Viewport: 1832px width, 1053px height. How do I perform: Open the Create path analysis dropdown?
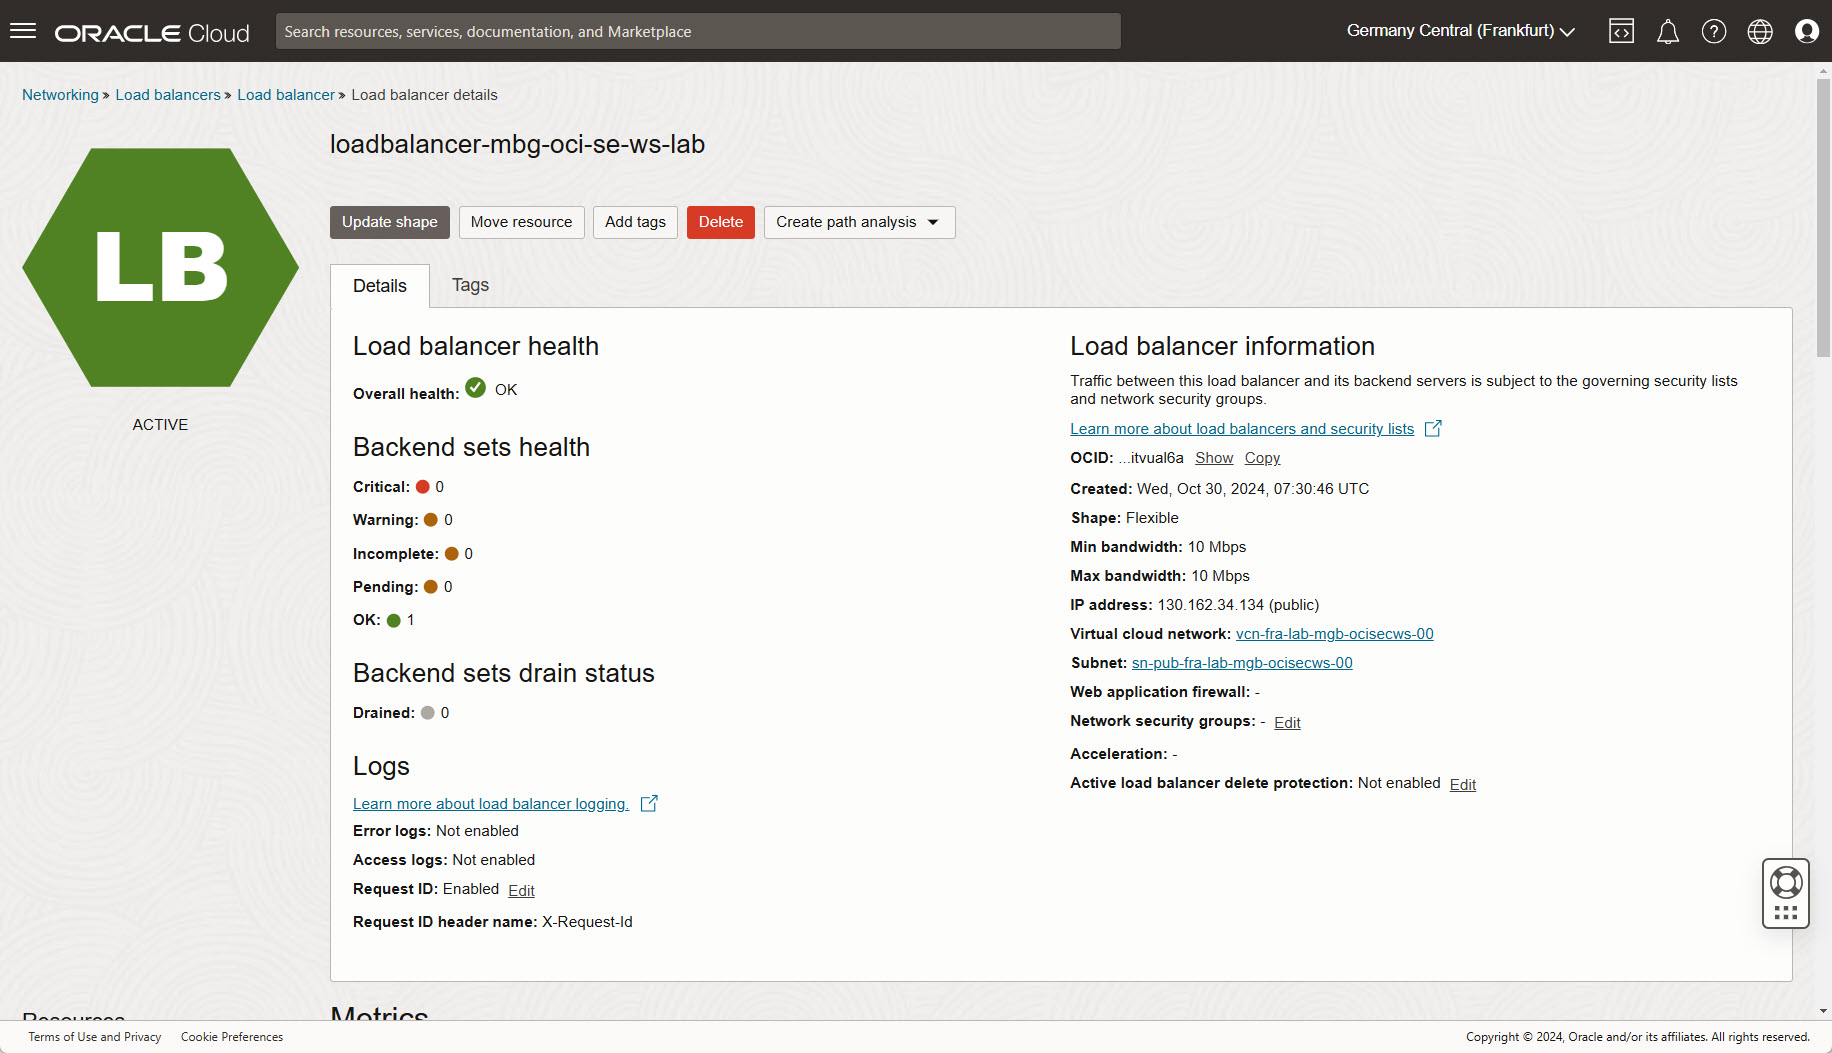(x=859, y=222)
